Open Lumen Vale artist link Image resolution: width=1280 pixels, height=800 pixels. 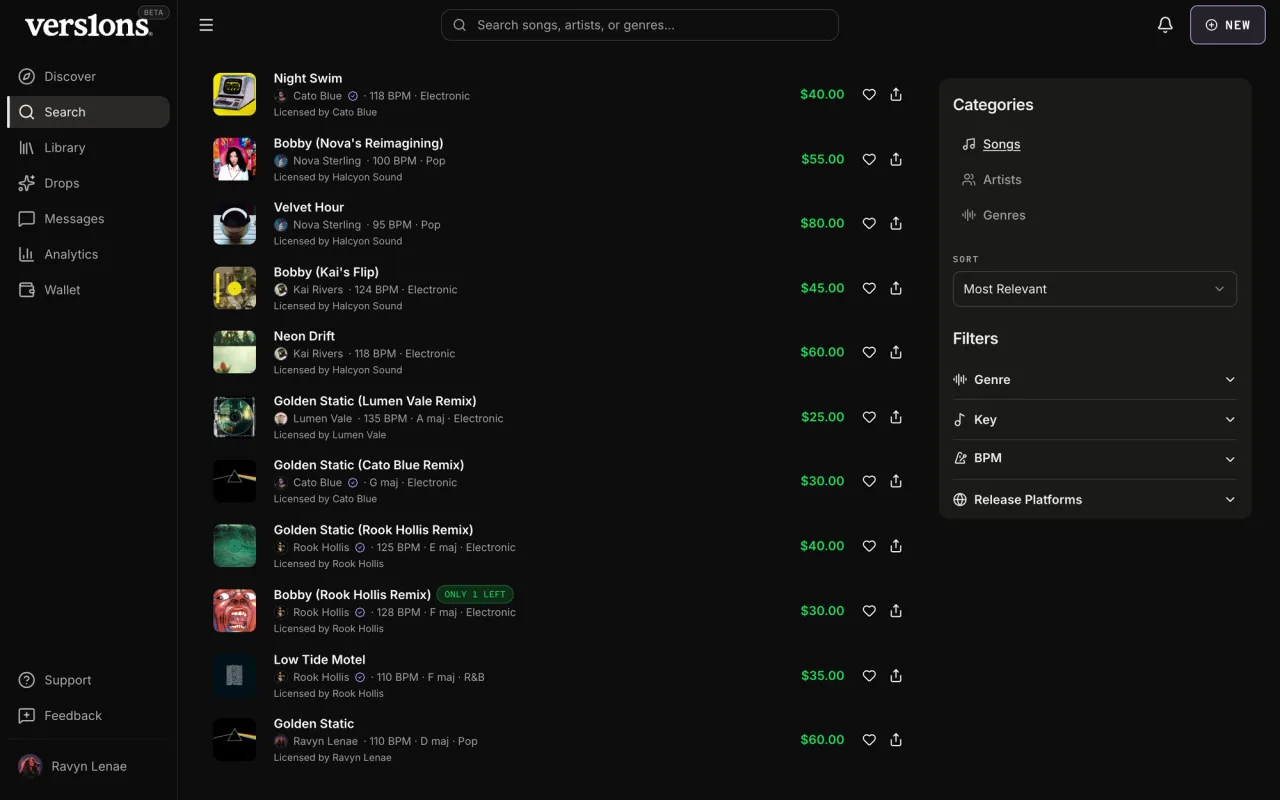(322, 419)
